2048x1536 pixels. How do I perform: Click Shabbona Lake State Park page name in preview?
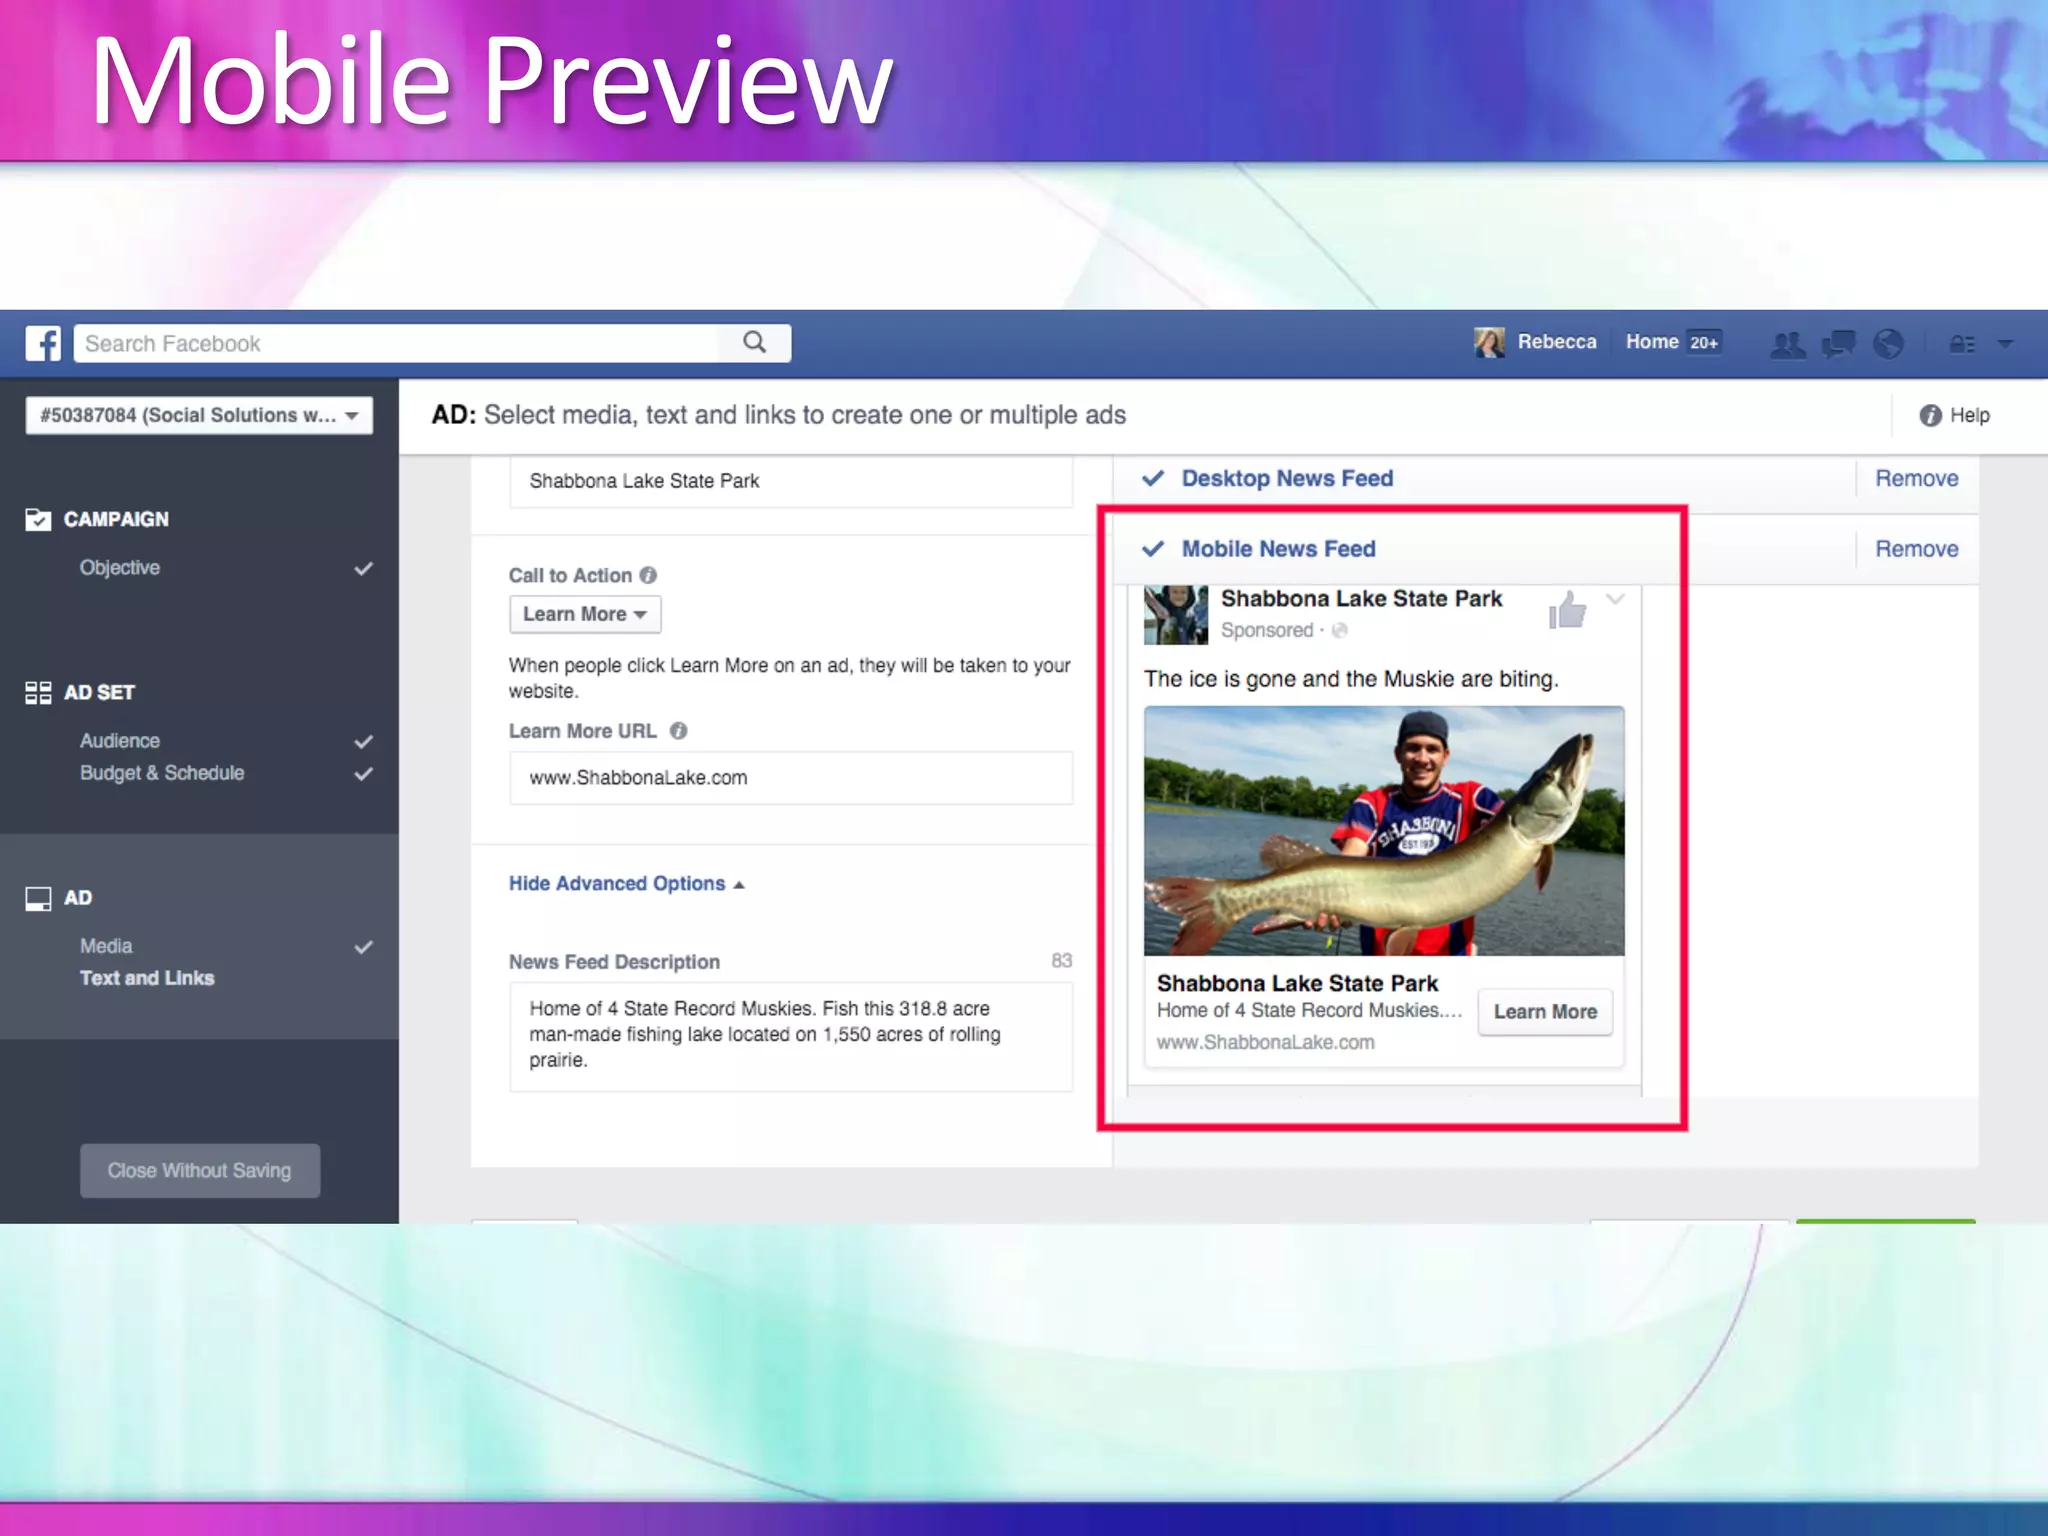[x=1361, y=598]
